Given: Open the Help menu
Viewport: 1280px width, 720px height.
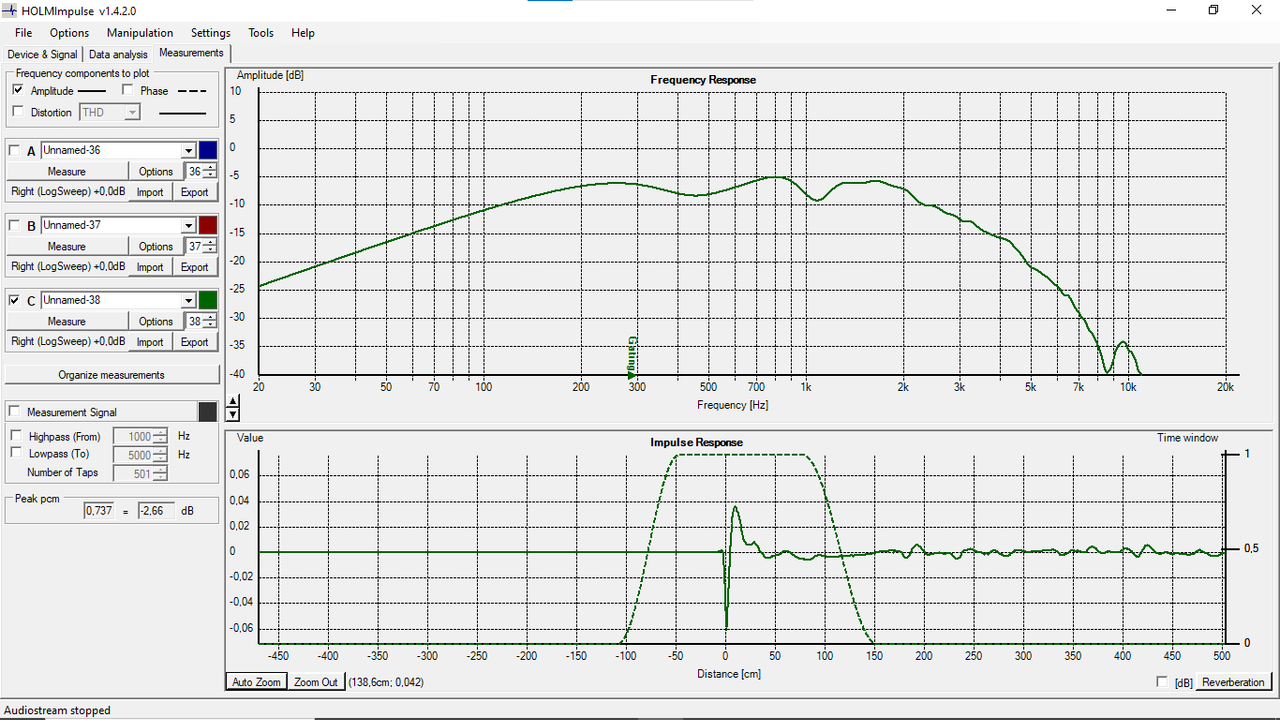Looking at the screenshot, I should coord(303,33).
